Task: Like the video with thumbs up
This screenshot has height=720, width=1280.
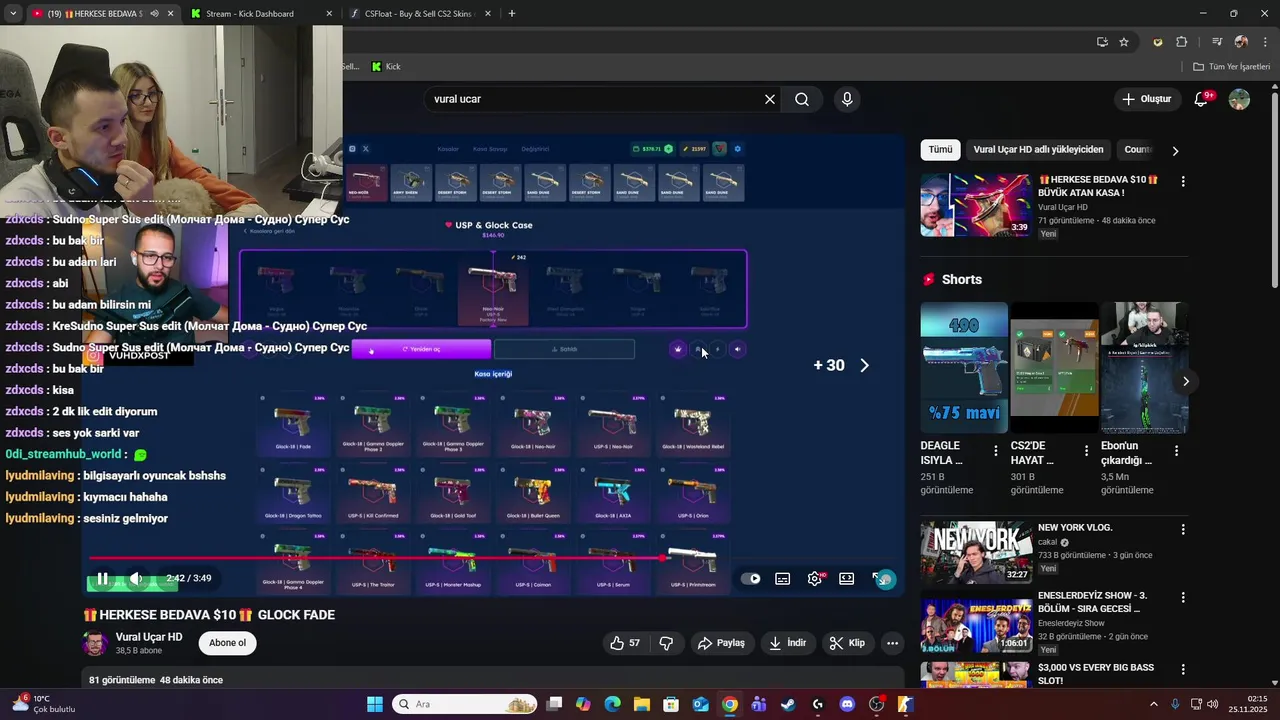Action: [625, 643]
